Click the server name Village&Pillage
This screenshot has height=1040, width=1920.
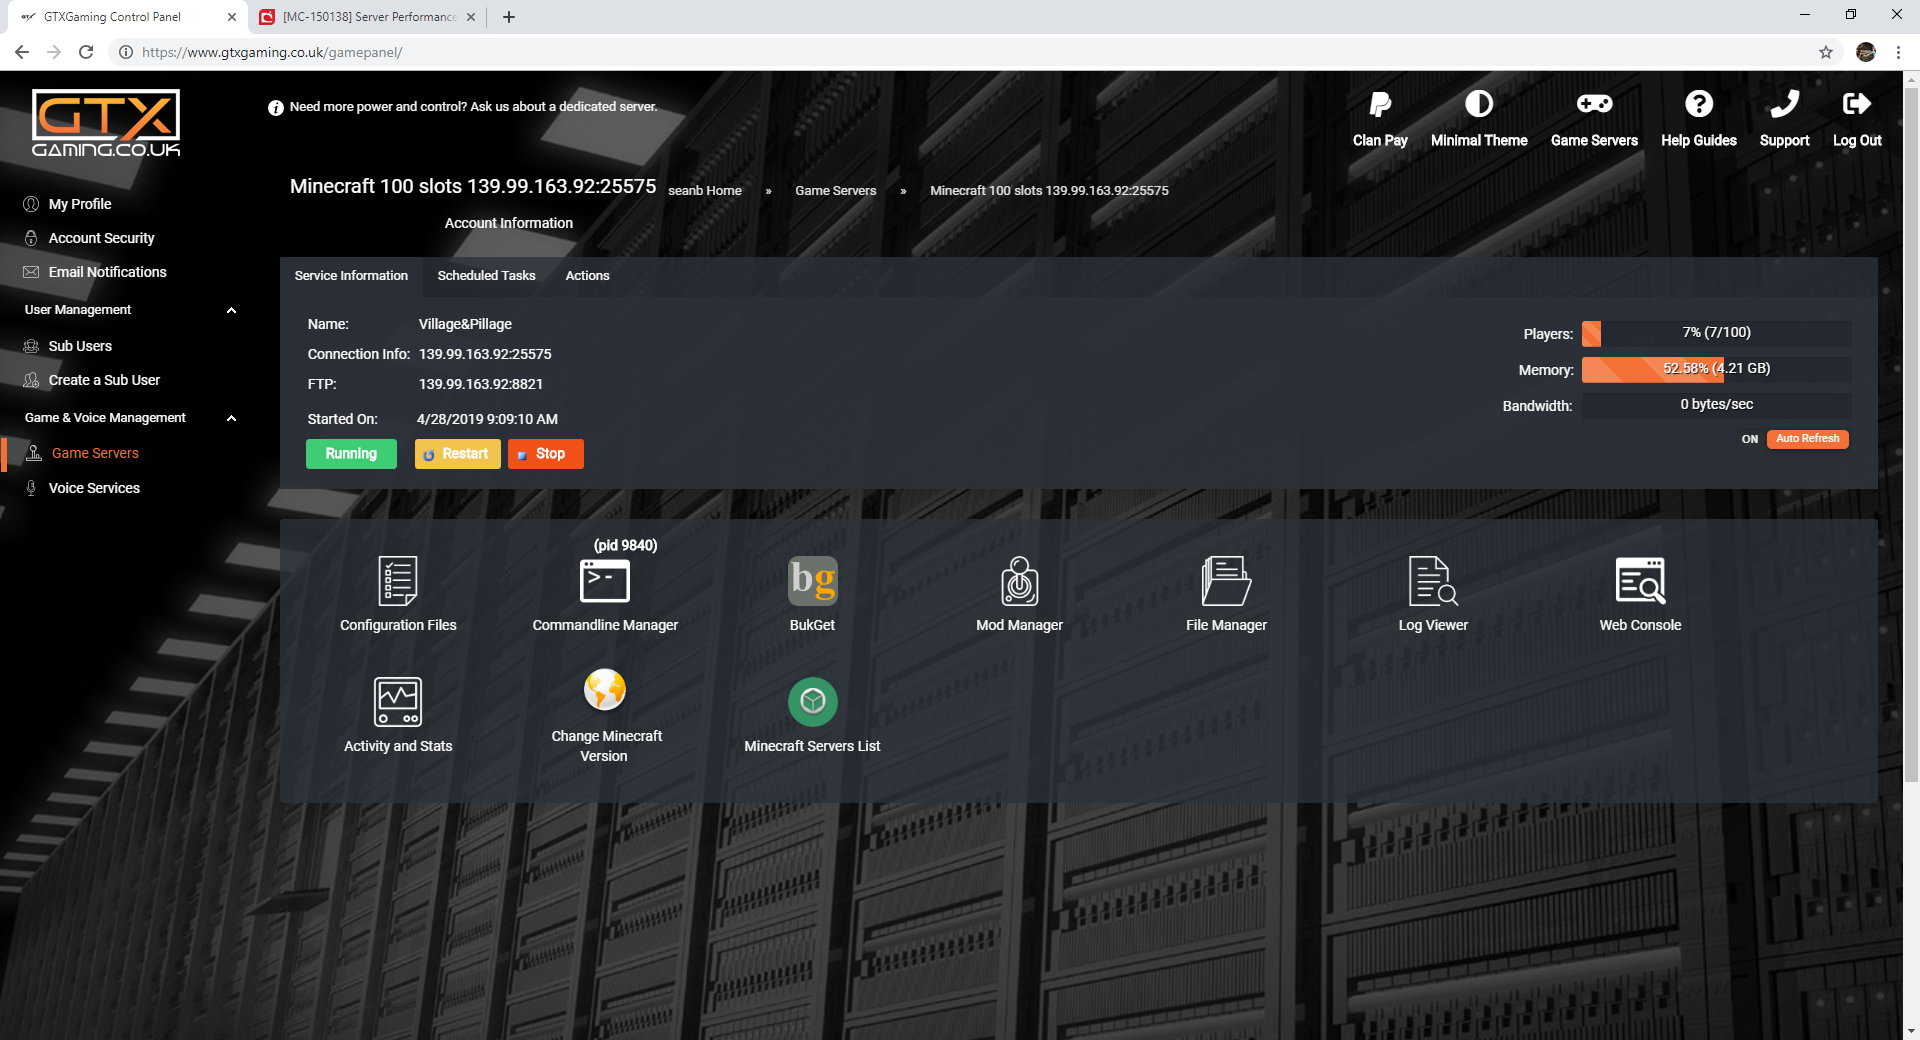465,324
